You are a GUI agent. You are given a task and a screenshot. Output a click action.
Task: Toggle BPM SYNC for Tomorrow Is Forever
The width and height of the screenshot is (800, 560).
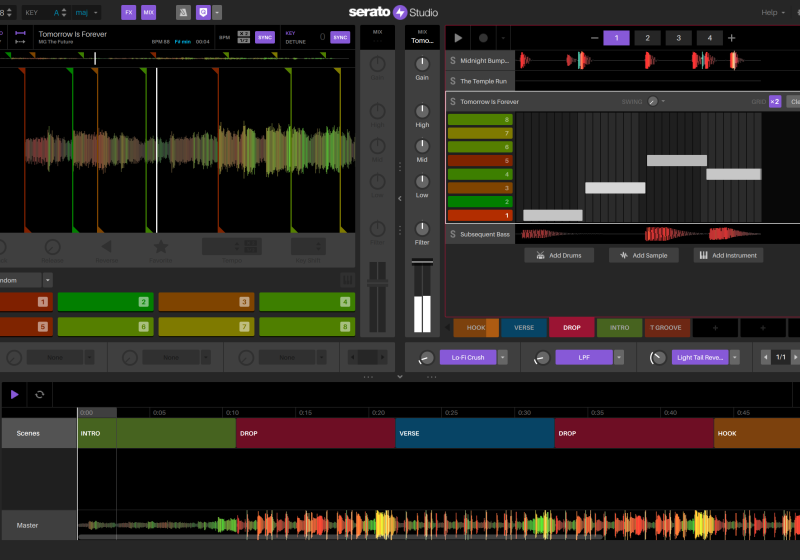[x=265, y=37]
